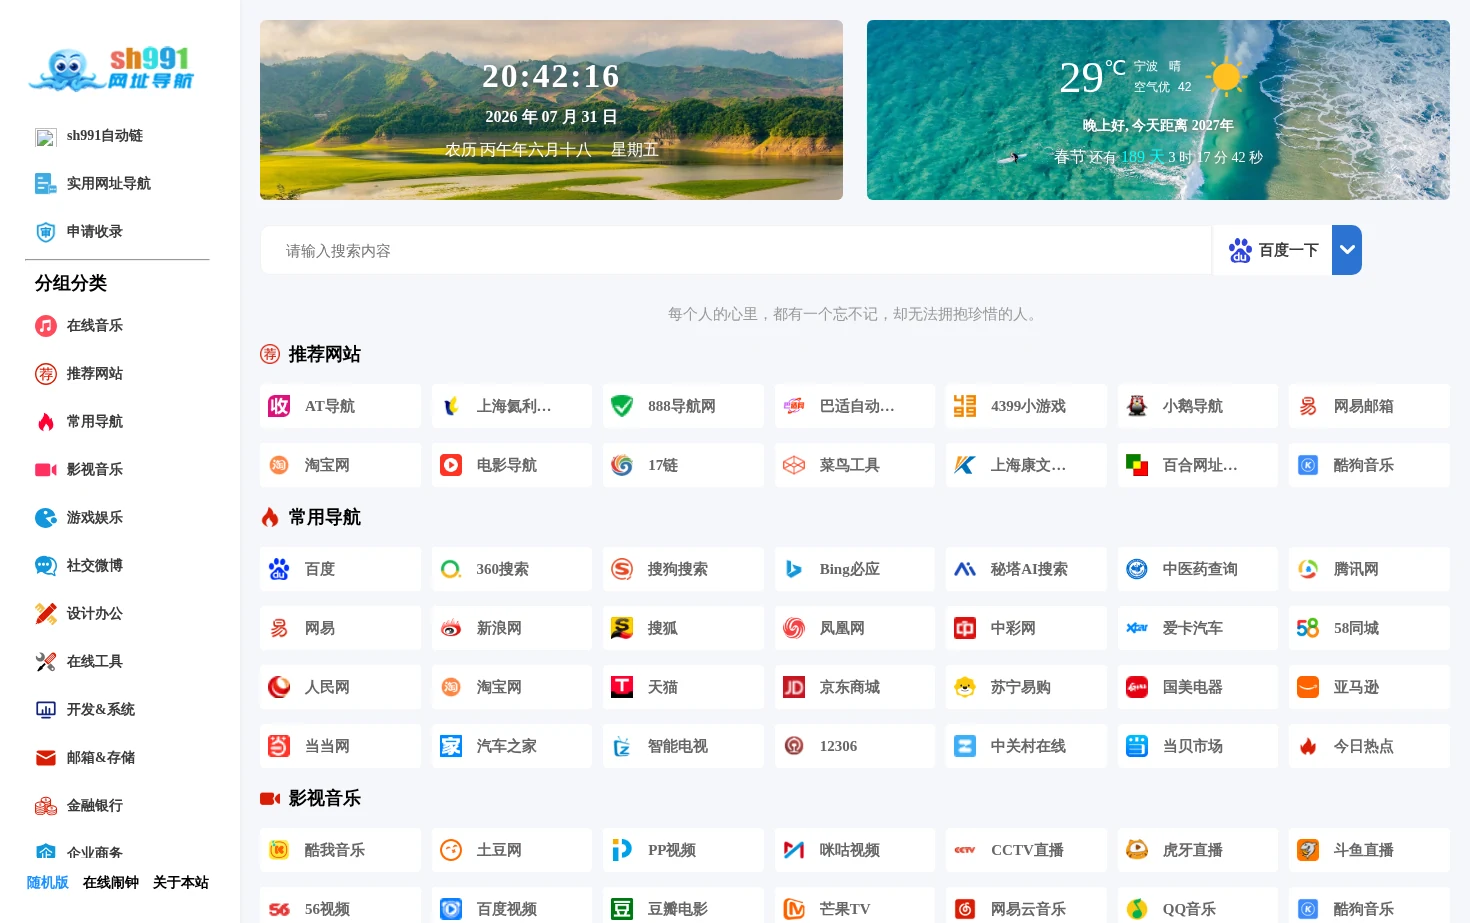The image size is (1470, 923).
Task: Click the 搜狗搜索 icon
Action: tap(622, 569)
